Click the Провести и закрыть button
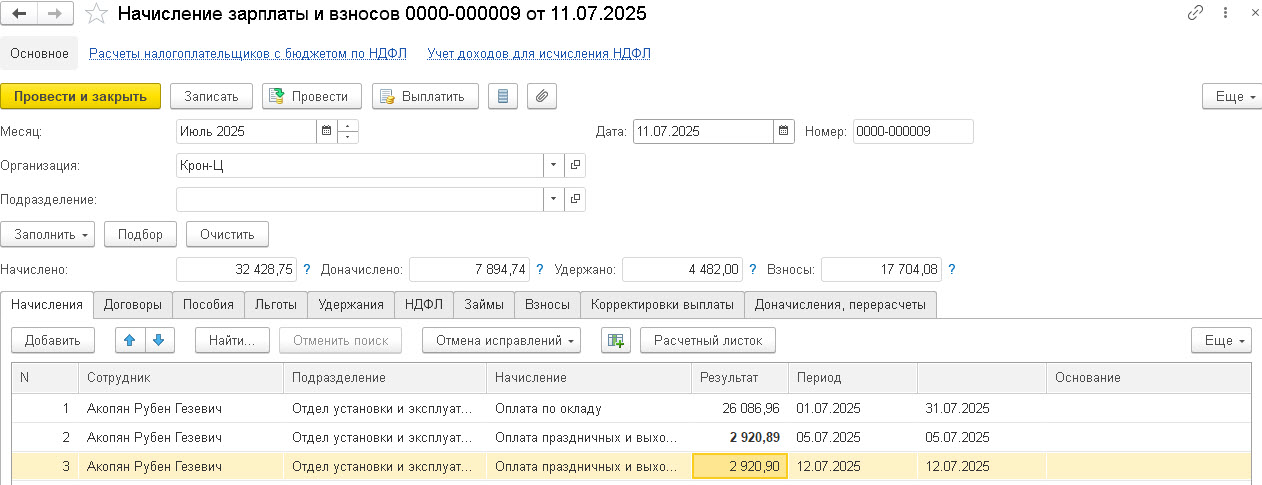Image resolution: width=1262 pixels, height=485 pixels. tap(81, 96)
